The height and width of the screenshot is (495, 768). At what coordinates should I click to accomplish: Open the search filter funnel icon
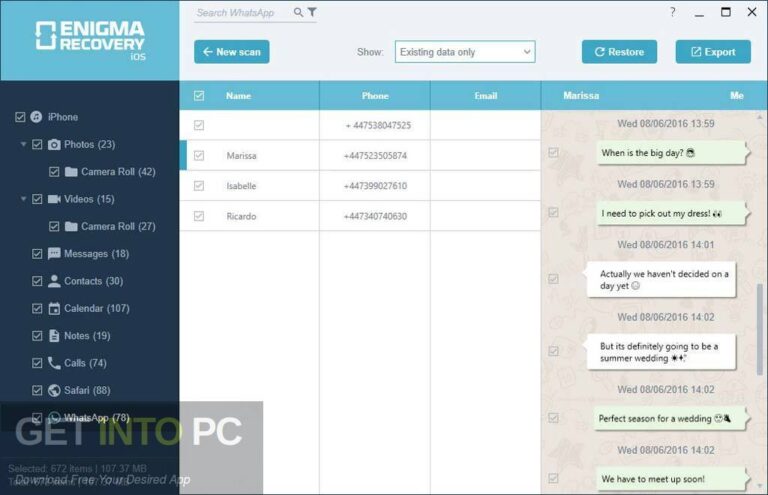click(x=312, y=12)
